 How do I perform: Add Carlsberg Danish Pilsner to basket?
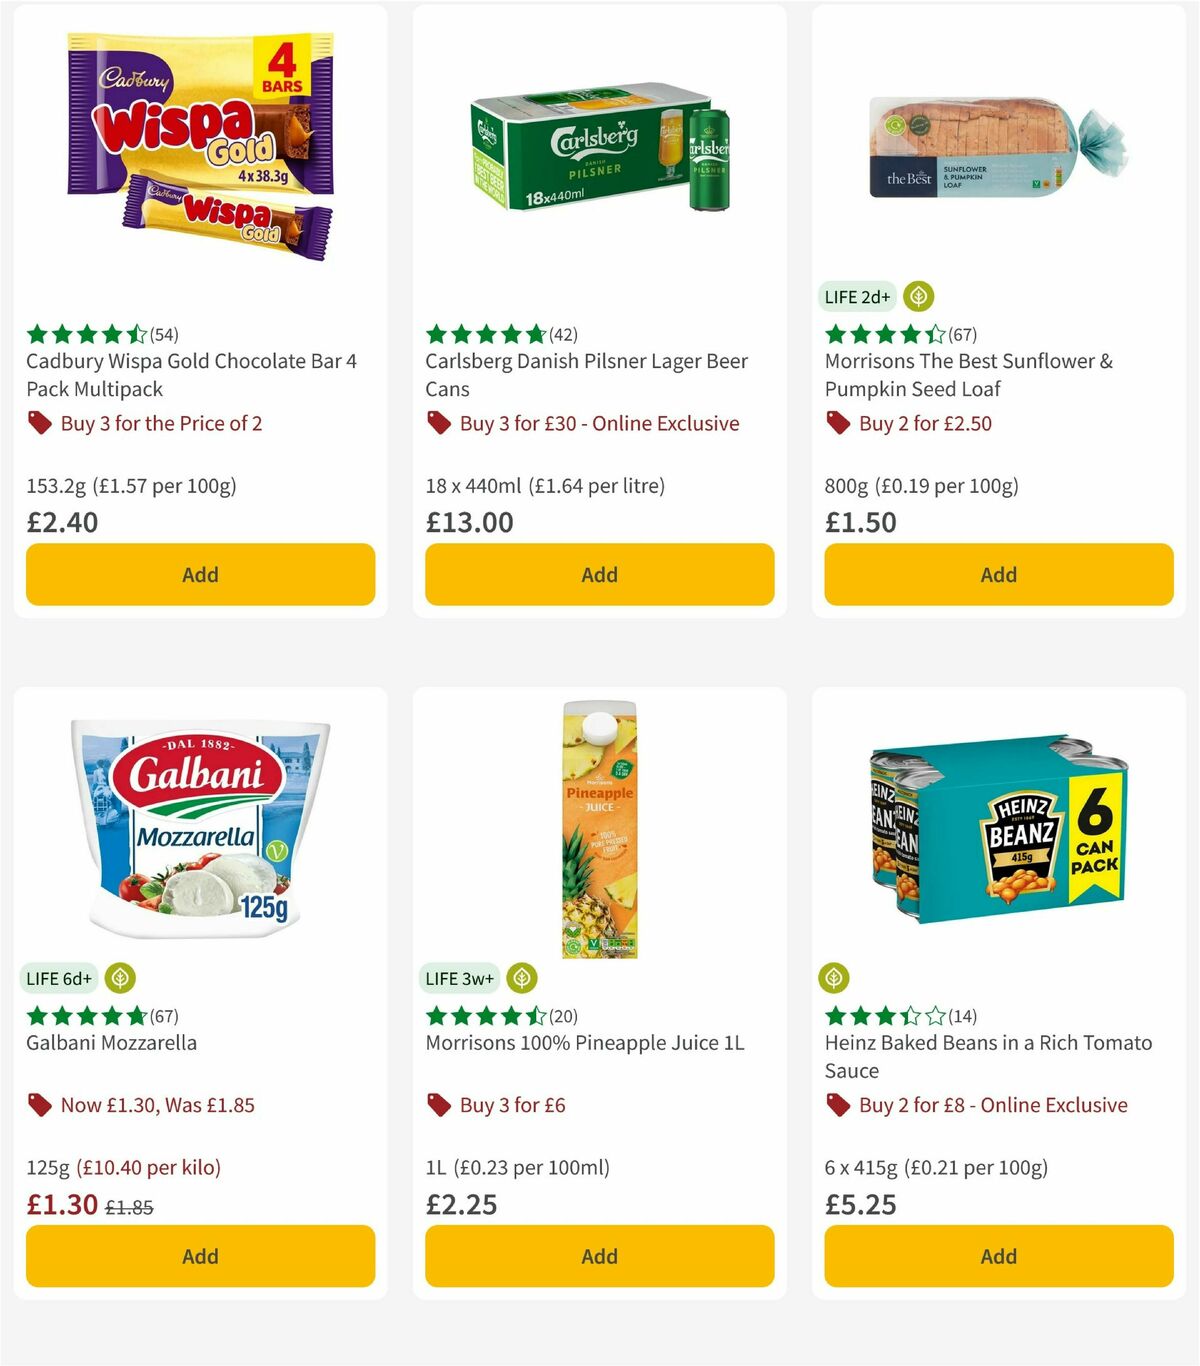tap(598, 575)
